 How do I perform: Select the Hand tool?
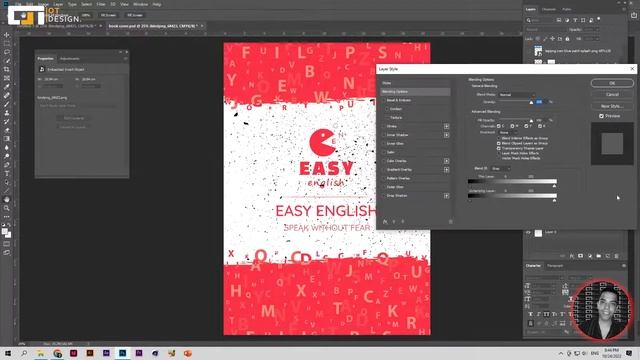(x=7, y=200)
